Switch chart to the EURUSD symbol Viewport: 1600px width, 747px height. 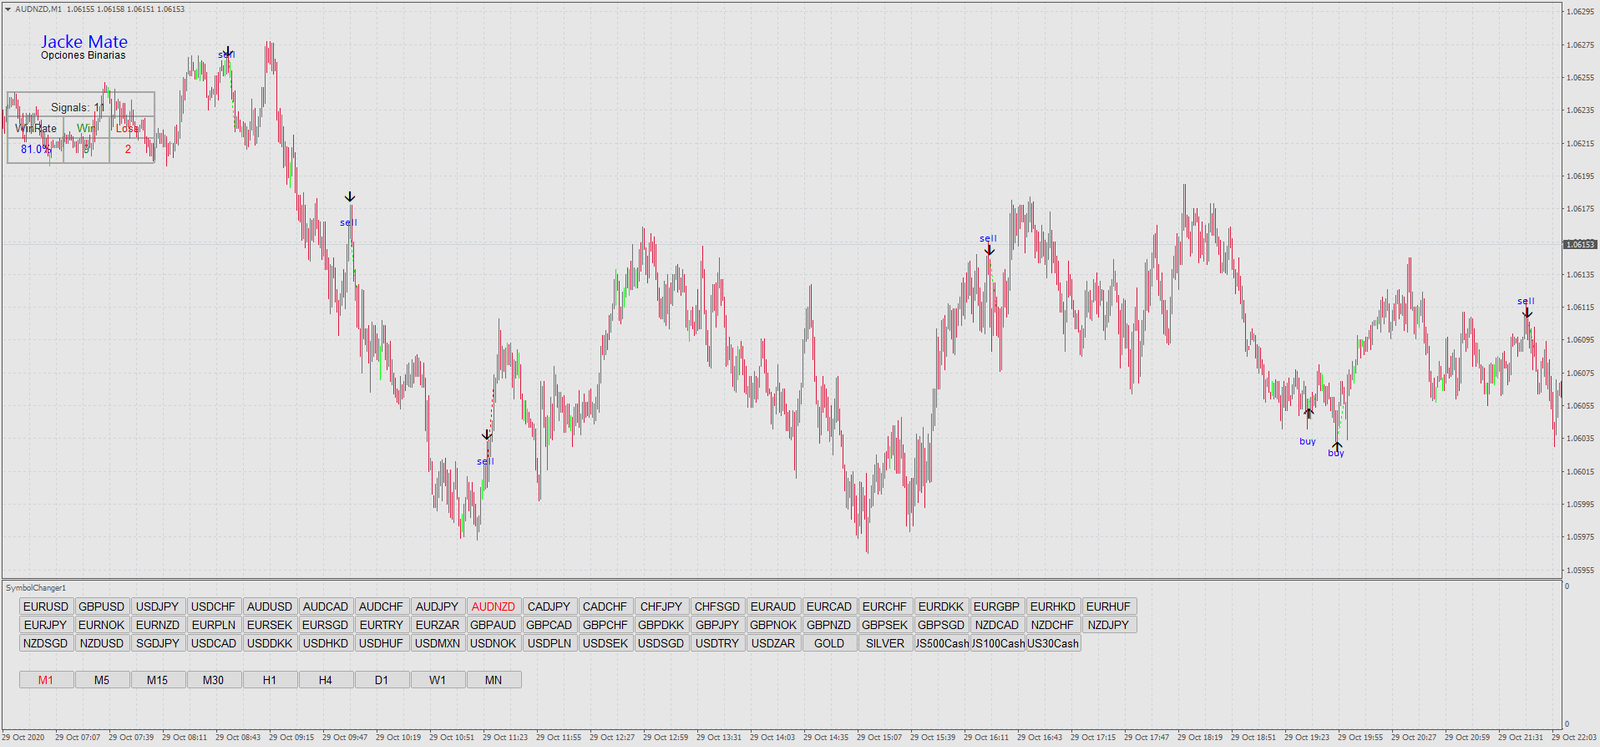[46, 607]
